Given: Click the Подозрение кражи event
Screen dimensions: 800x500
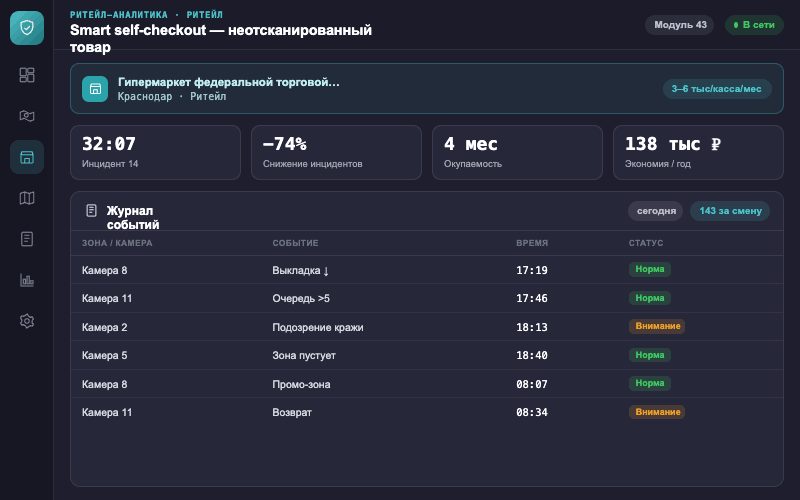Looking at the screenshot, I should 318,328.
